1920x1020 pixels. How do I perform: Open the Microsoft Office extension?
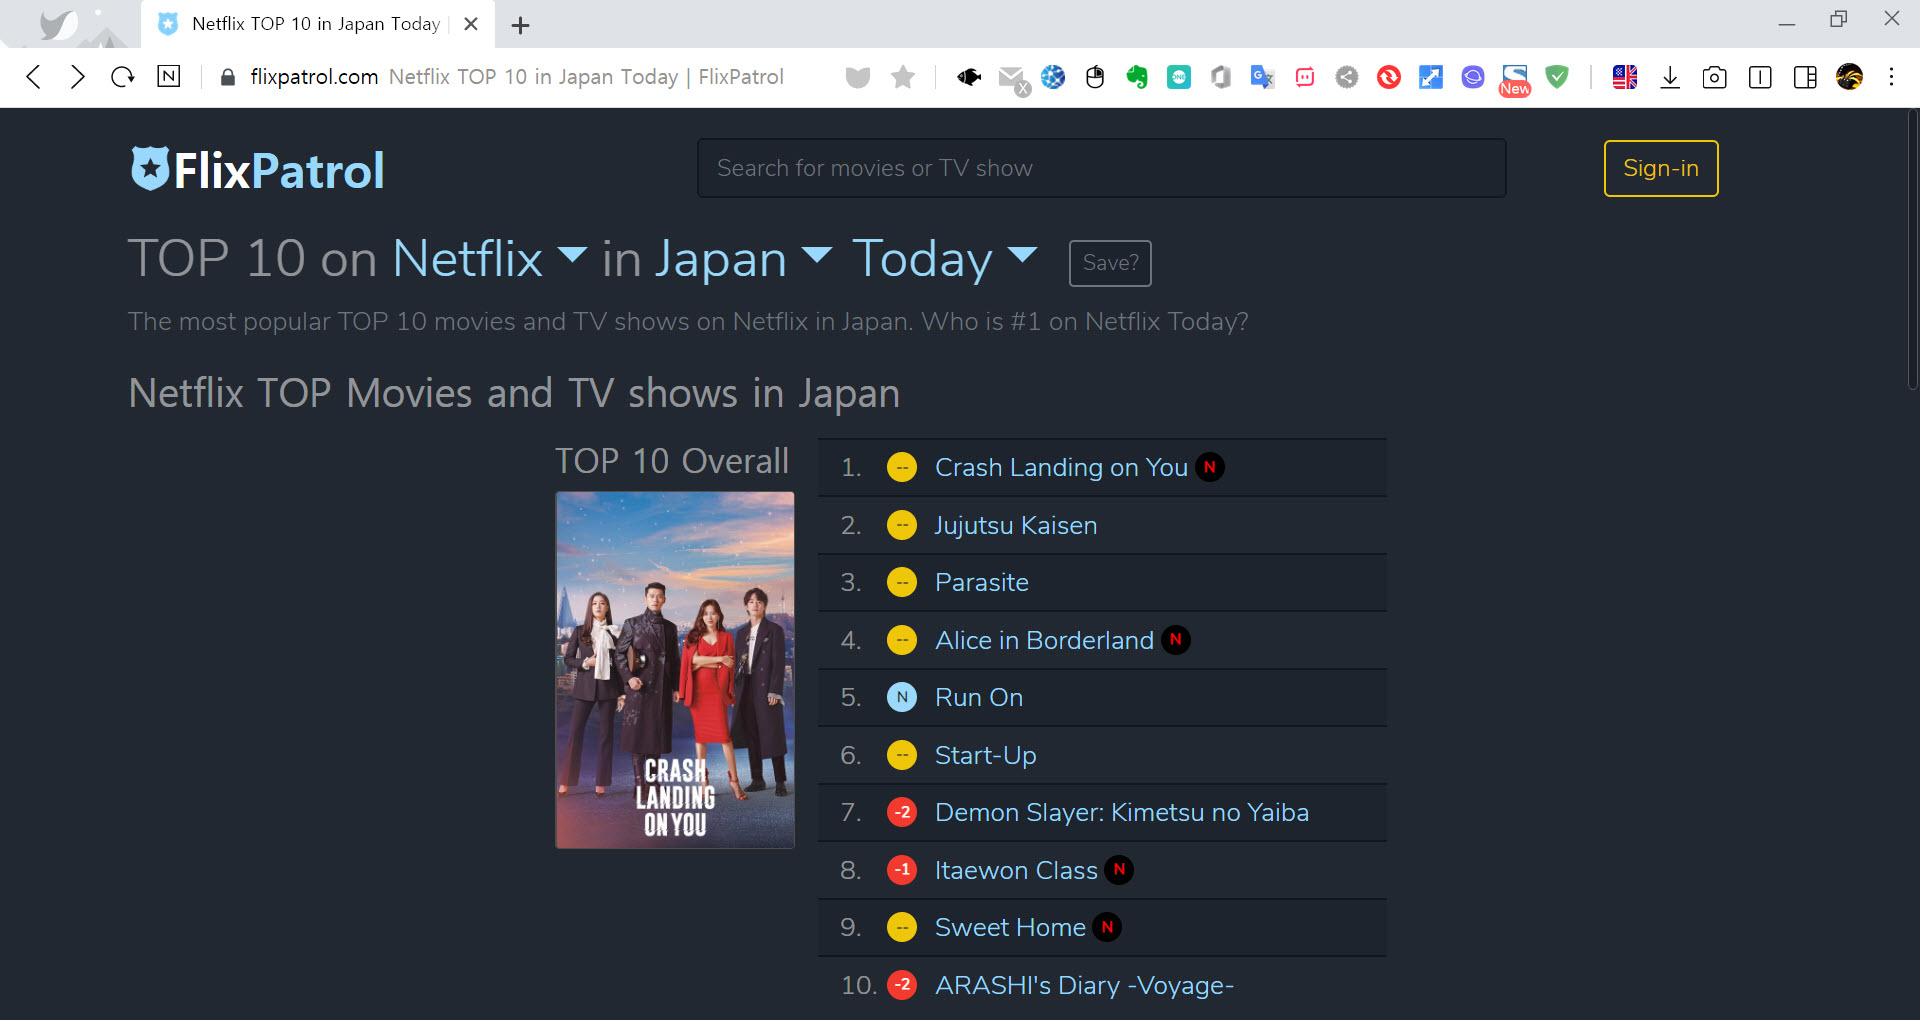coord(1221,77)
